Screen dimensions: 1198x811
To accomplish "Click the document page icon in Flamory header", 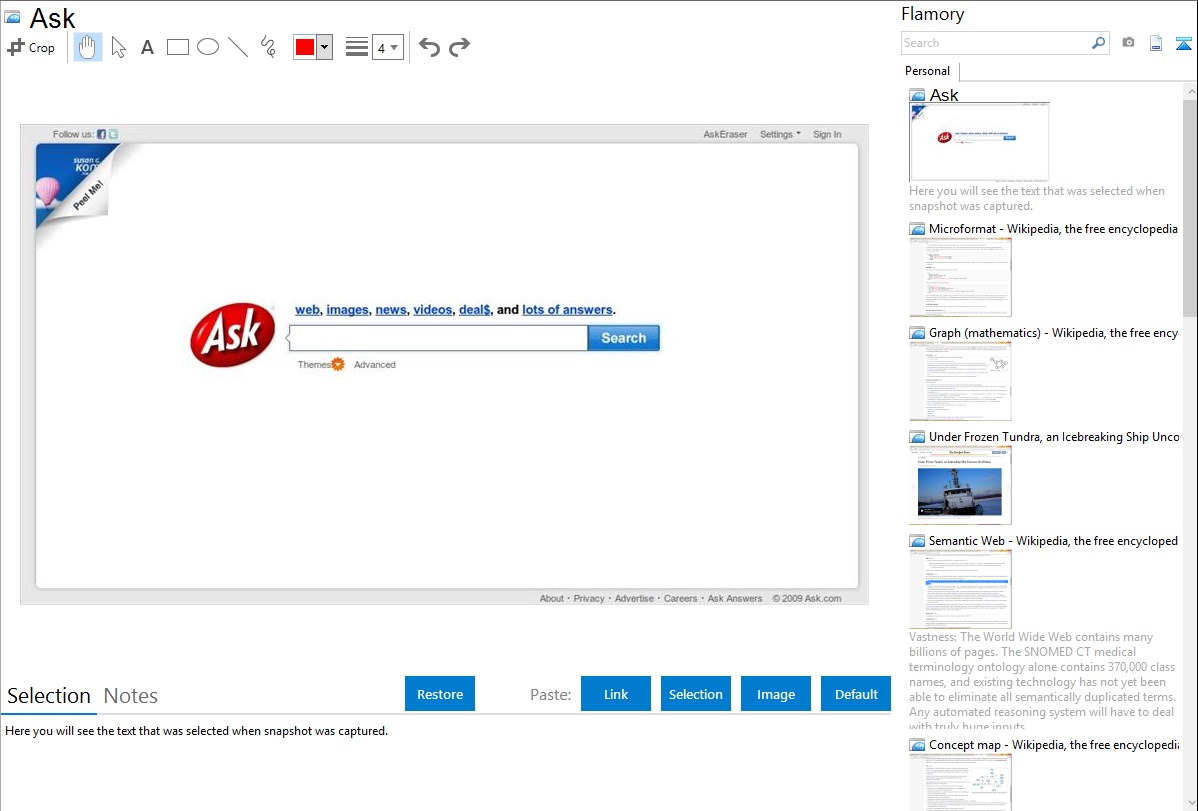I will click(x=1156, y=44).
